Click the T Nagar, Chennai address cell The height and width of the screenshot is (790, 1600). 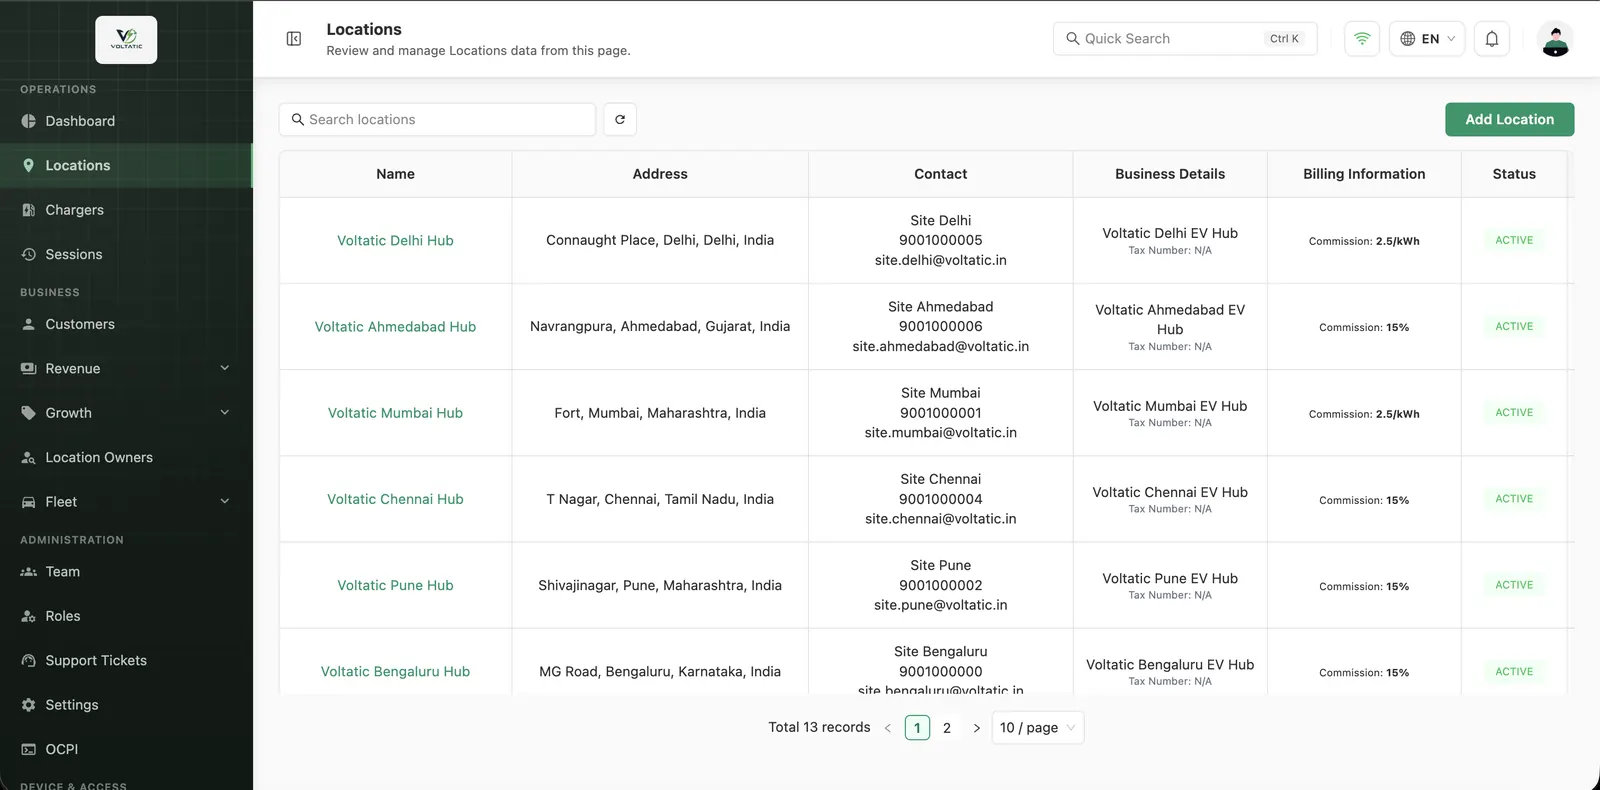(660, 499)
